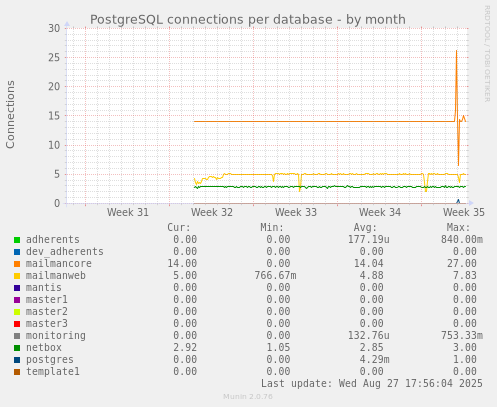The image size is (497, 407).
Task: Click the adherents green legend swatch
Action: 17,240
